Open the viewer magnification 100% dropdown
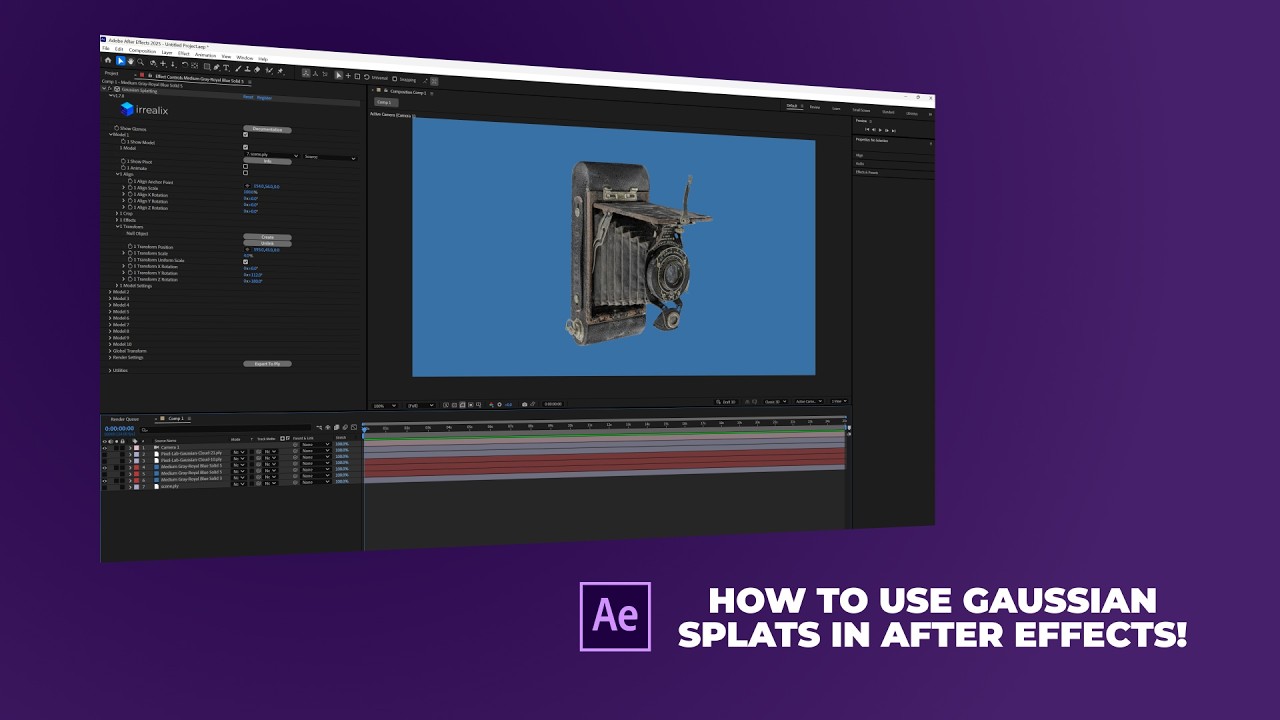1280x720 pixels. coord(384,405)
